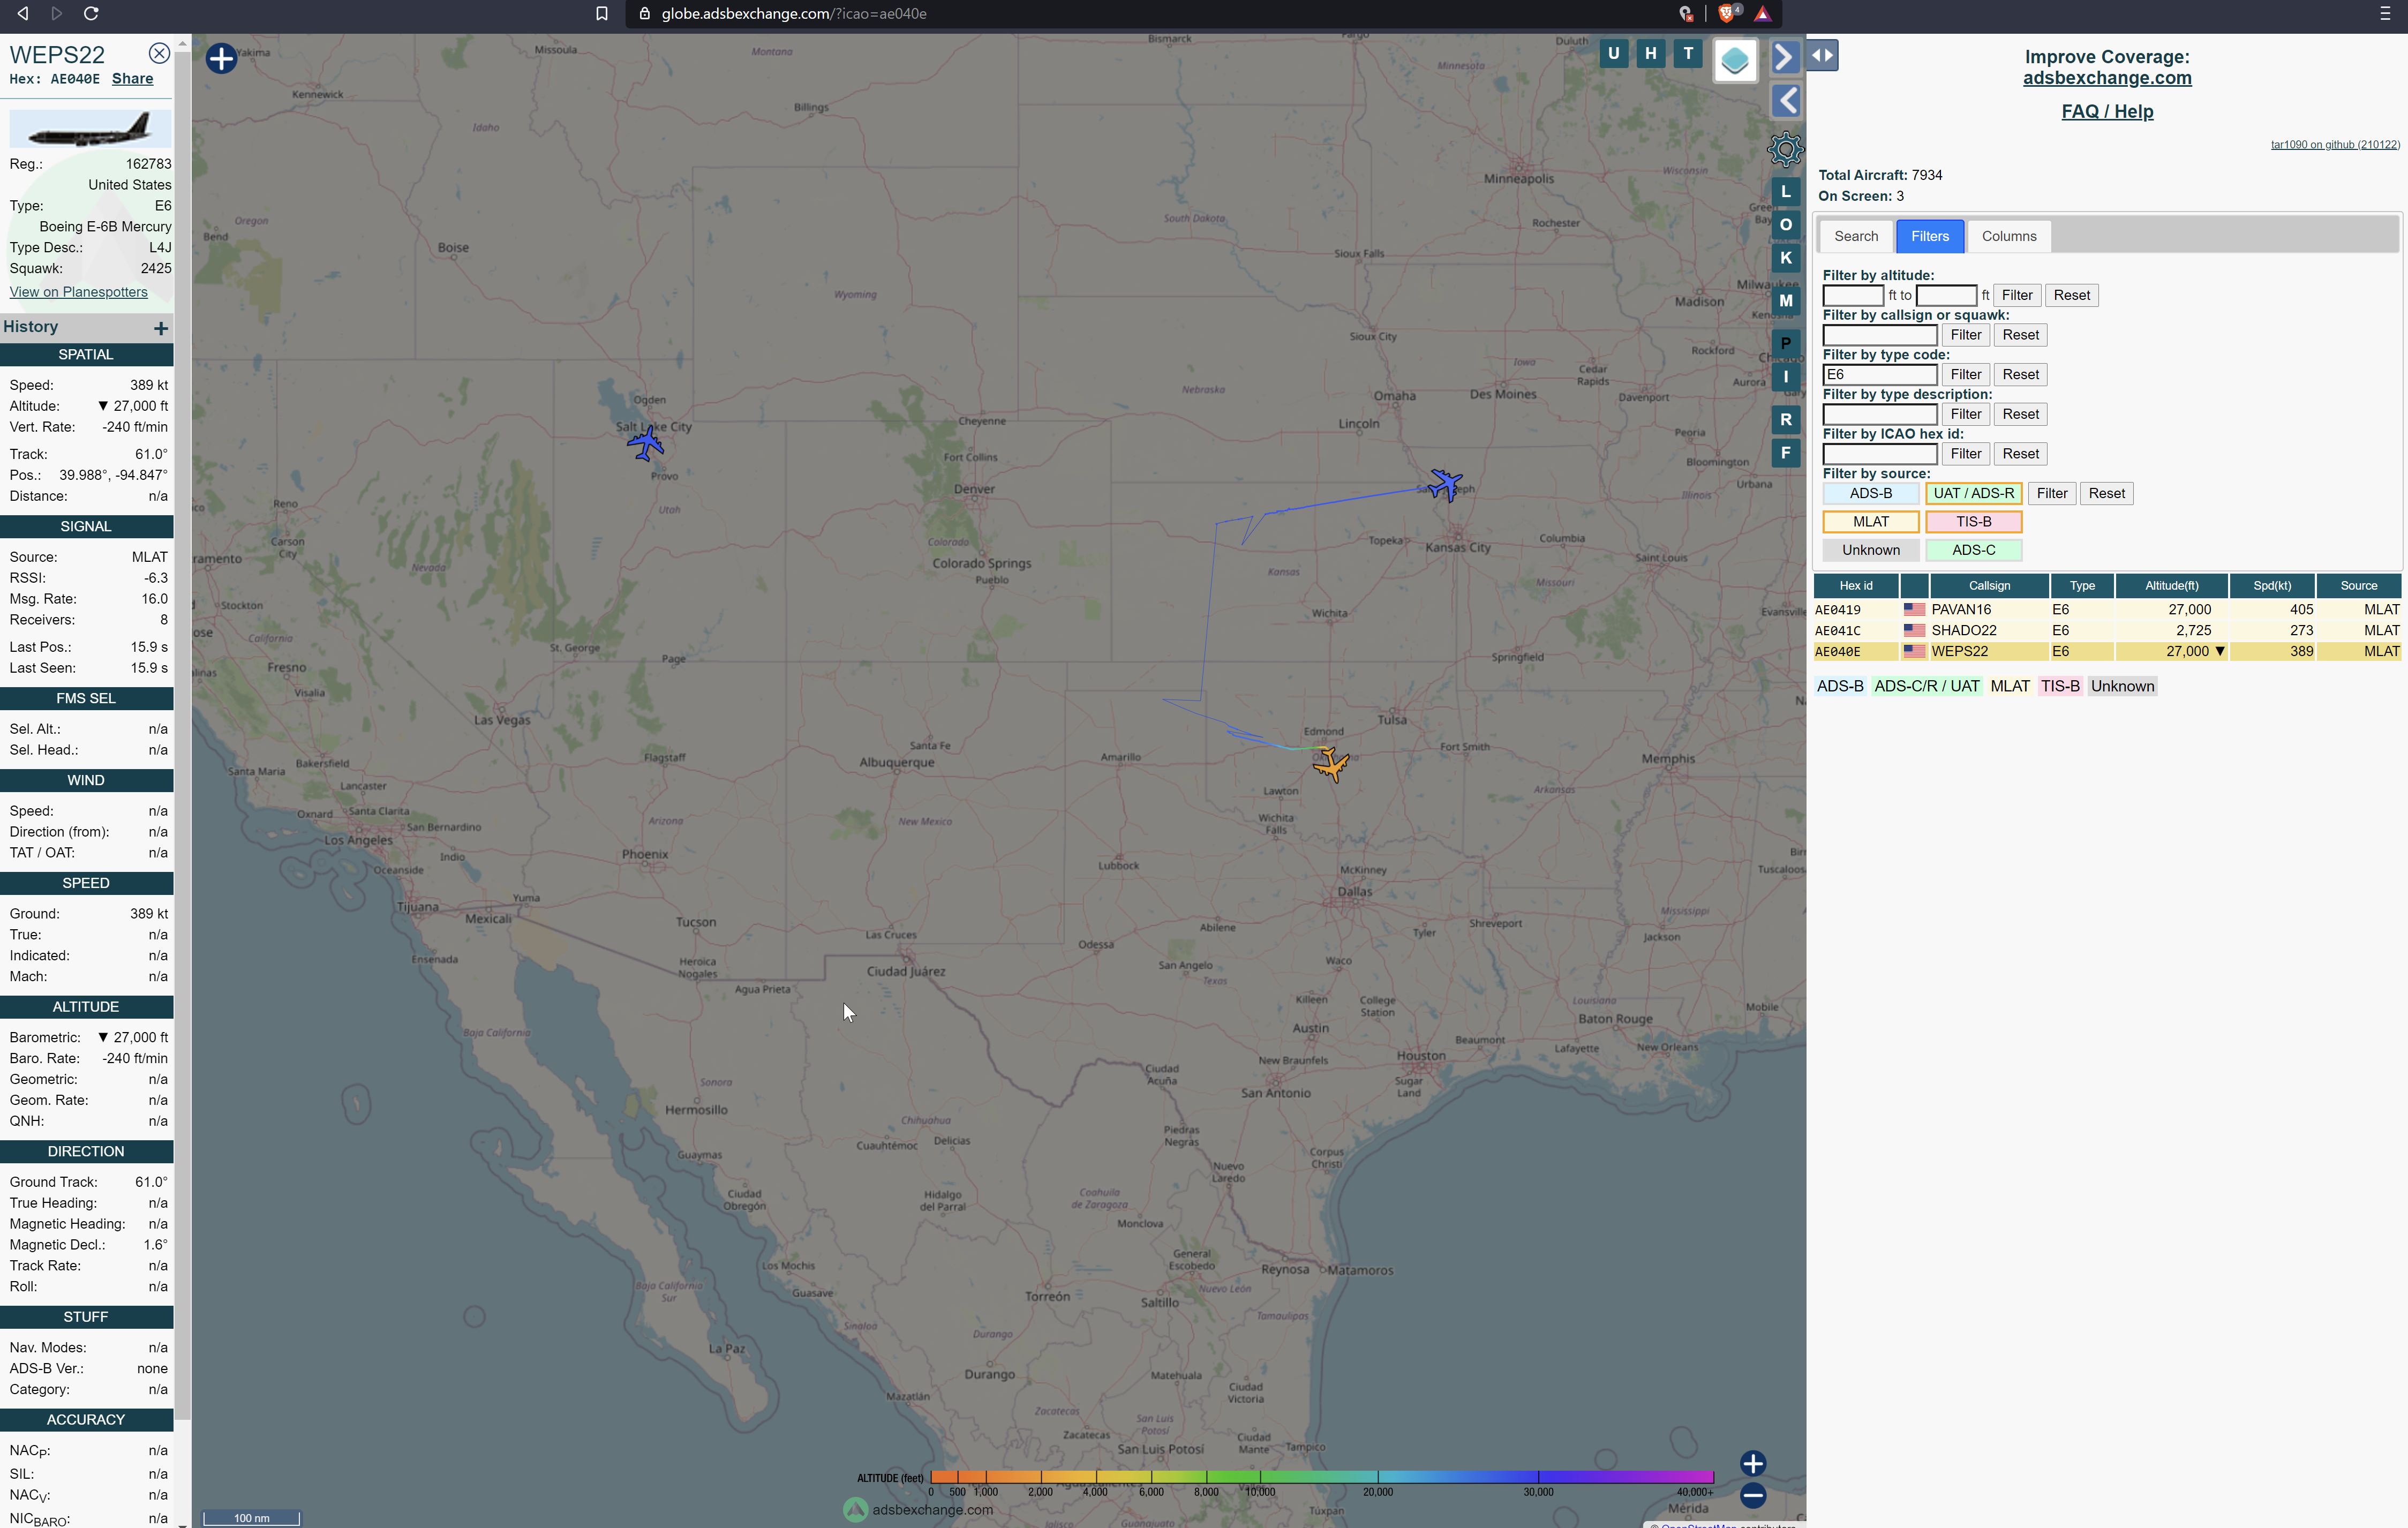Viewport: 2408px width, 1528px height.
Task: Open the map settings gear icon
Action: 1785,150
